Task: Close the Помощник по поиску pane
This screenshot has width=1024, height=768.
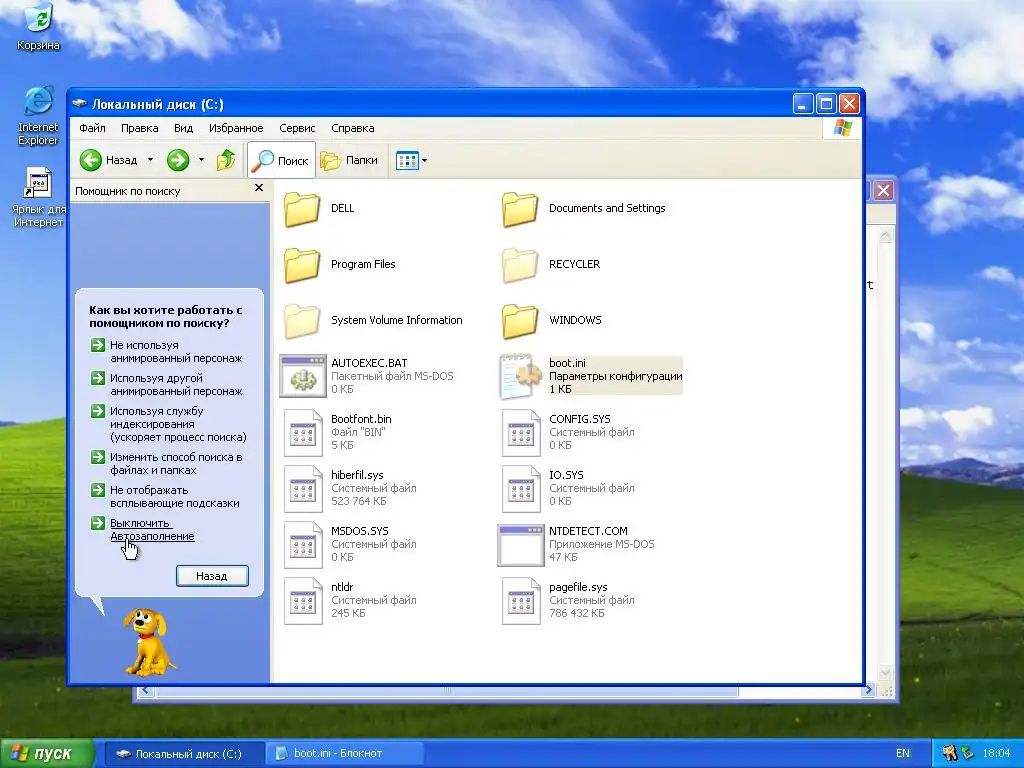Action: point(259,188)
